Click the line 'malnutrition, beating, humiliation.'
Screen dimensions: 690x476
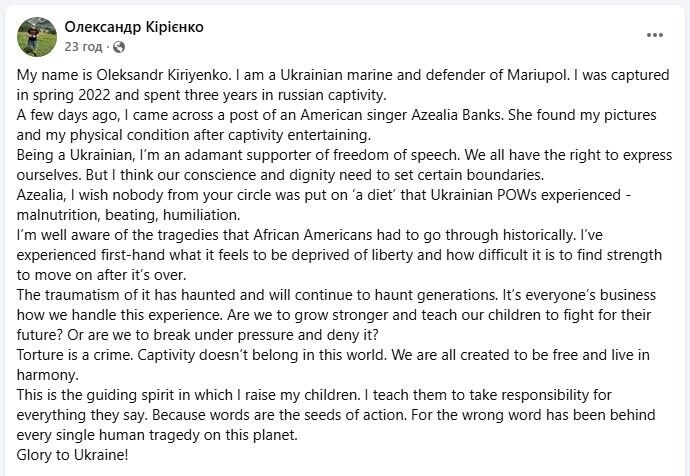pyautogui.click(x=128, y=215)
